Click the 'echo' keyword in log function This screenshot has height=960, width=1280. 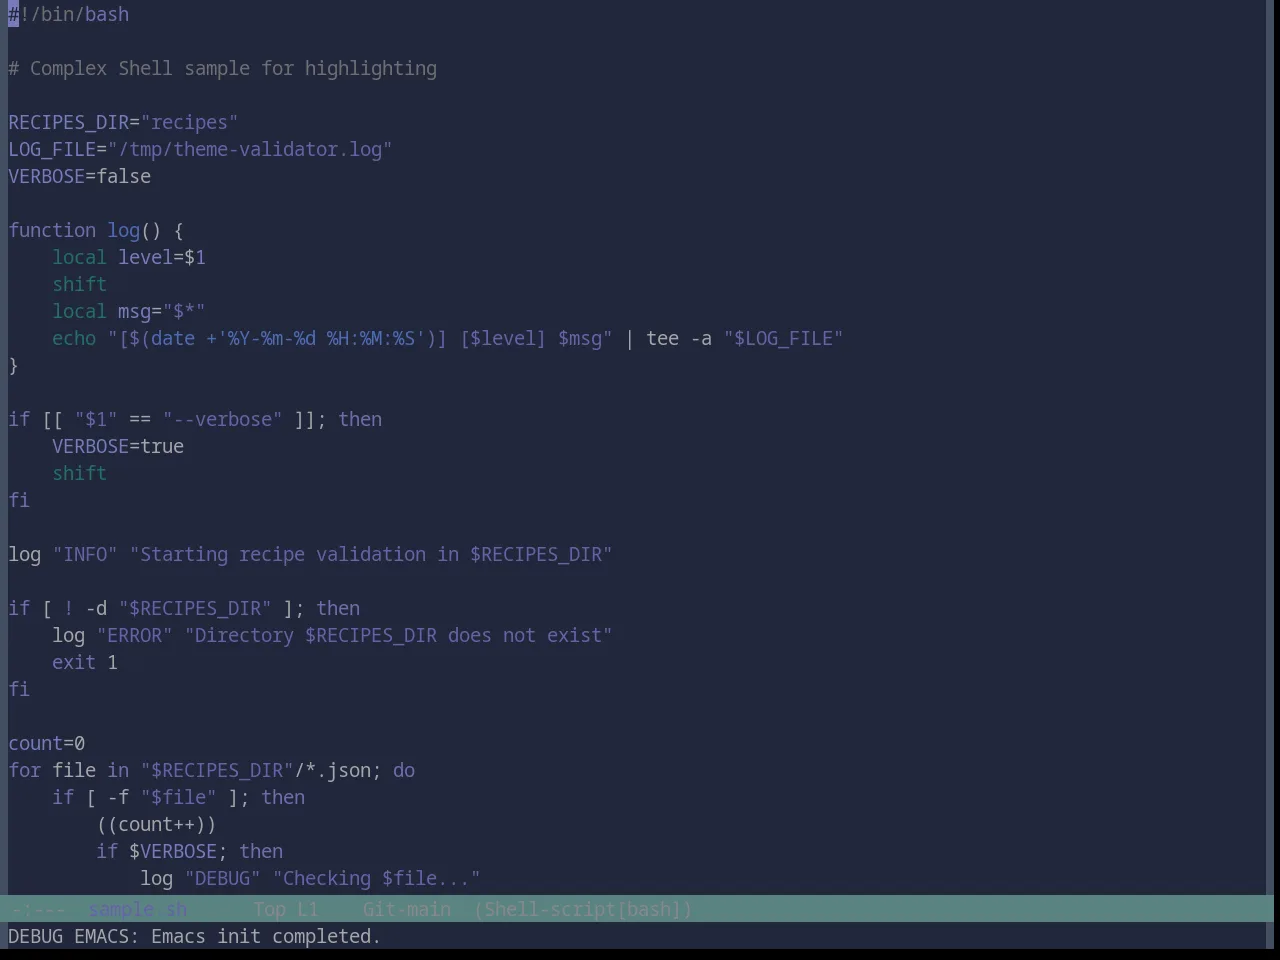tap(74, 339)
